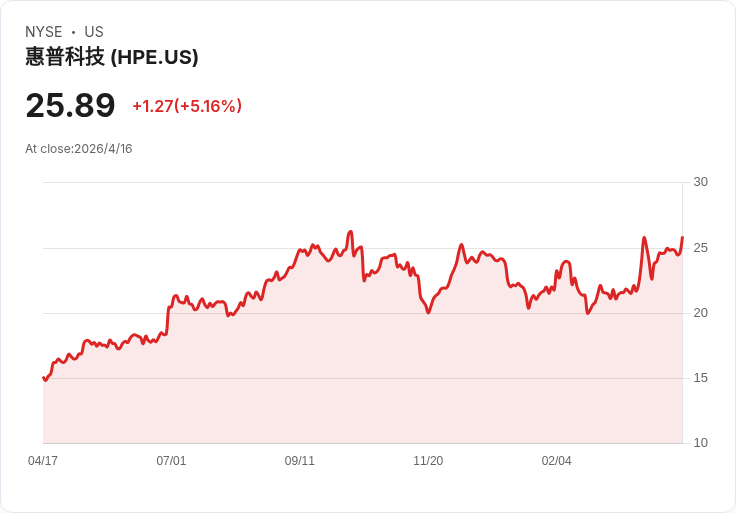Click the 30 label on the price axis
This screenshot has height=513, width=736.
pos(700,182)
